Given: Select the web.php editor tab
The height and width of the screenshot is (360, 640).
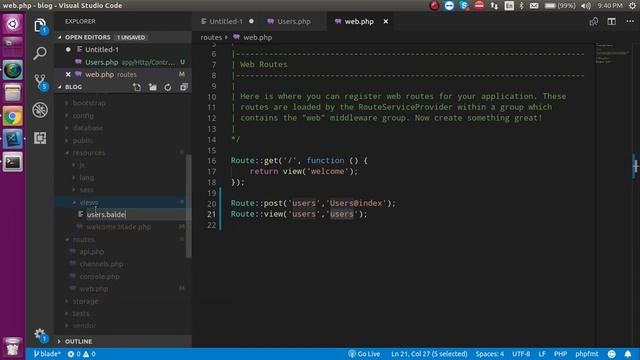Looking at the screenshot, I should (x=359, y=21).
